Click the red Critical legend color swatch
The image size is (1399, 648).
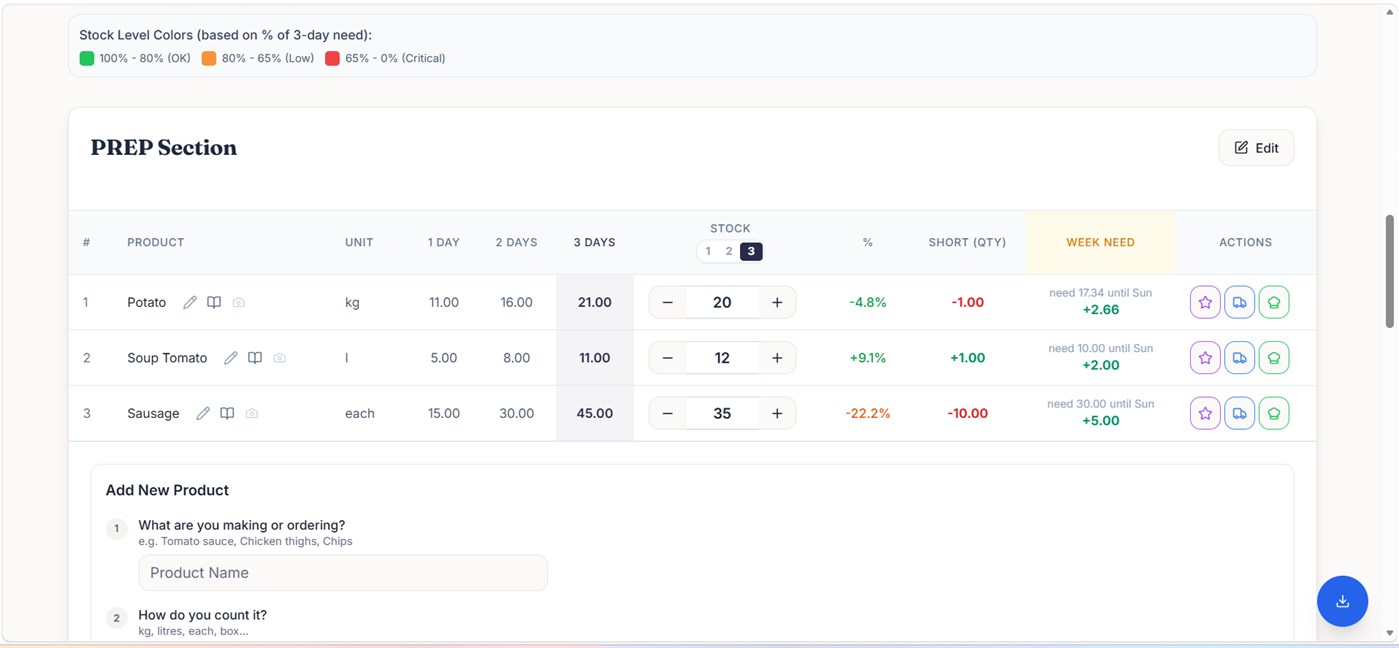(x=332, y=58)
